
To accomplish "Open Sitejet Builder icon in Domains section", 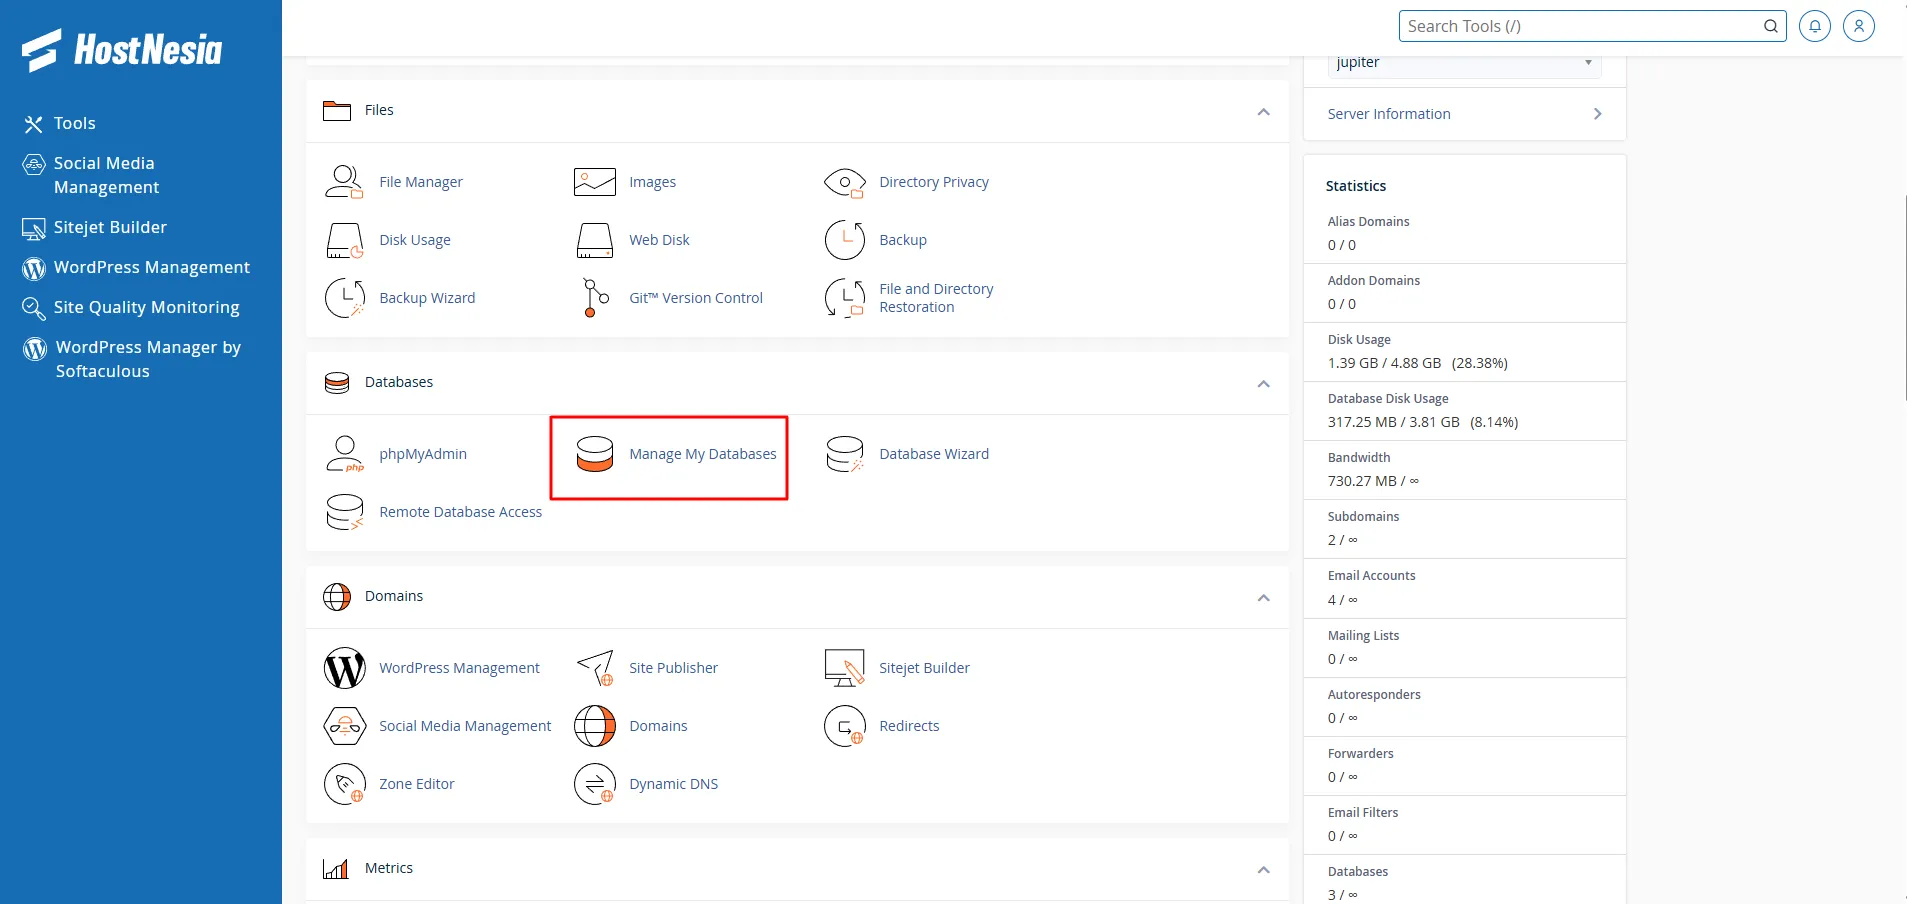I will [844, 668].
